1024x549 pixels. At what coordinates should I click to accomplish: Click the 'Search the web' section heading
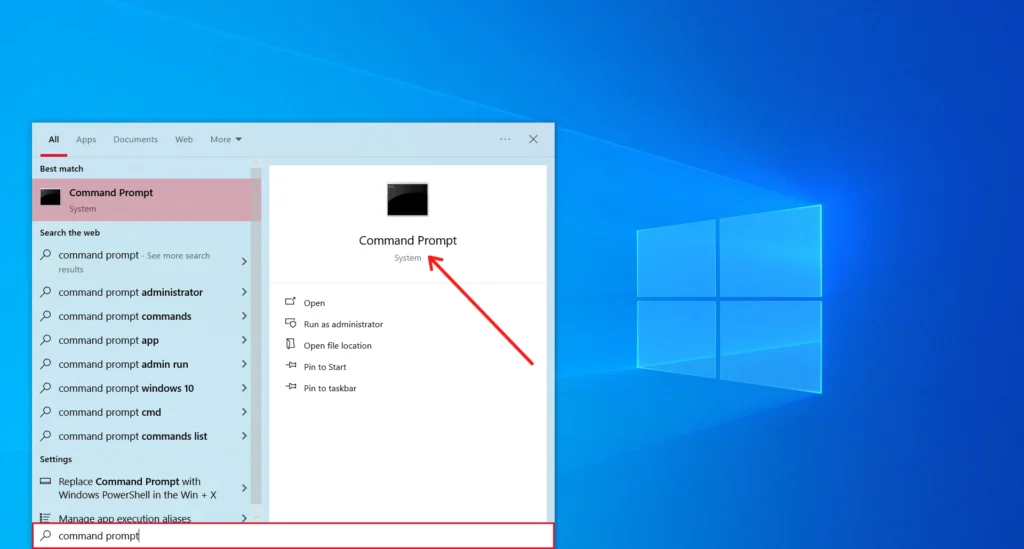(x=70, y=232)
